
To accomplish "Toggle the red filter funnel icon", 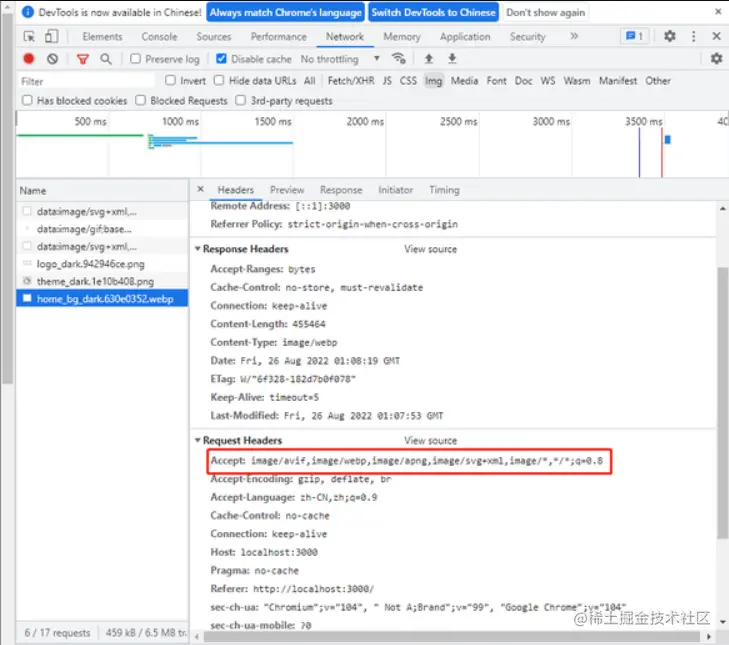I will click(83, 59).
